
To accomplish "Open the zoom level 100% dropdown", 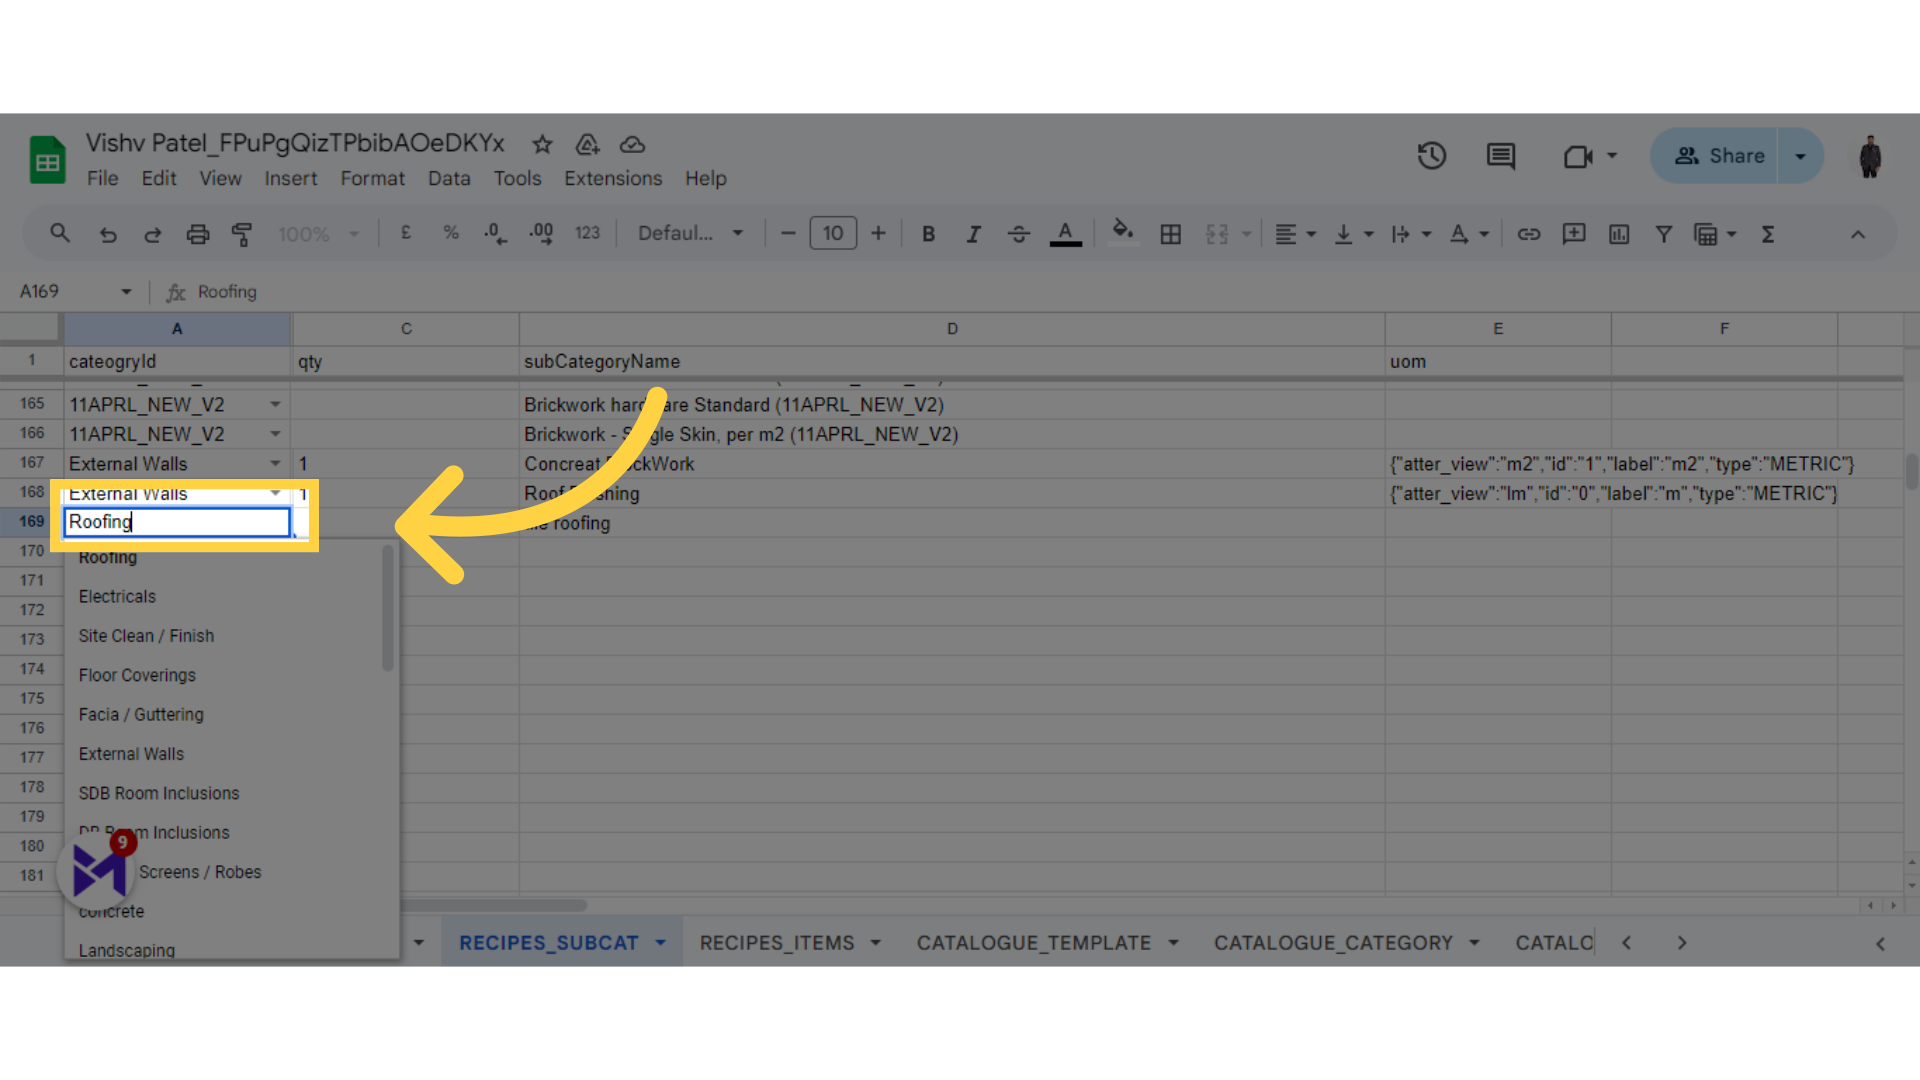I will pyautogui.click(x=319, y=234).
